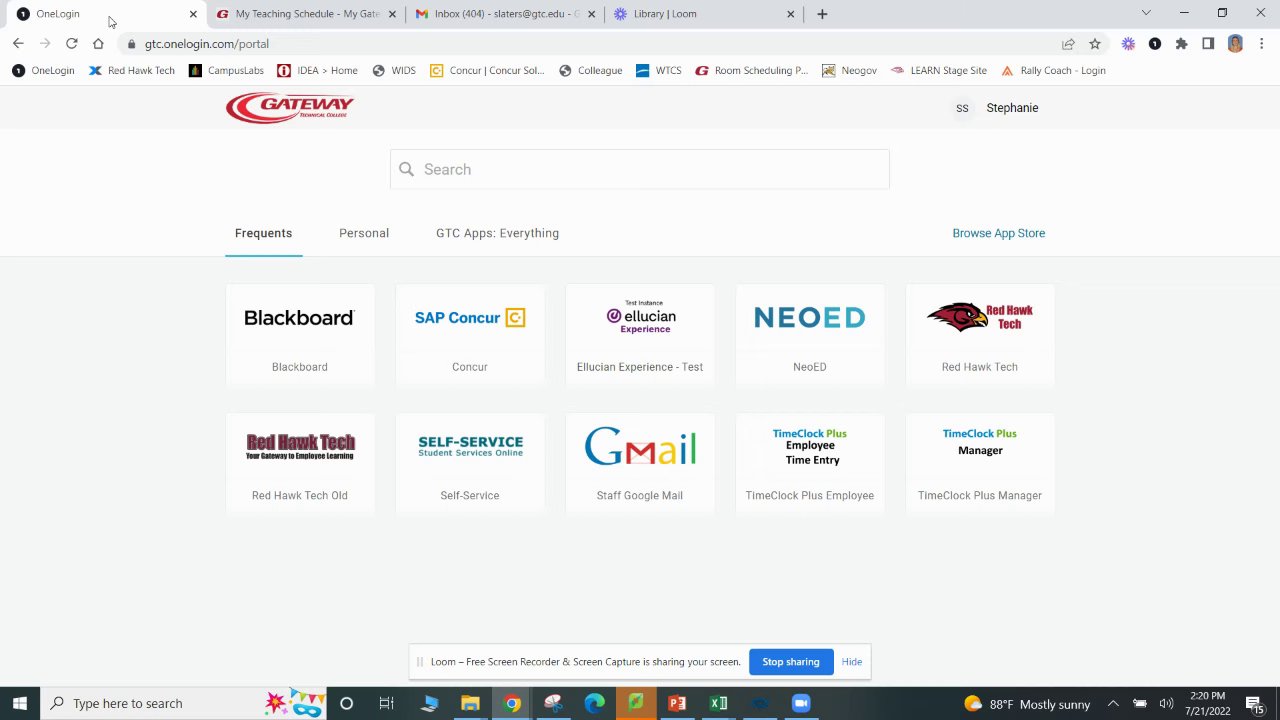Launch Self-Service Student Services tile
This screenshot has height=720, width=1280.
(x=469, y=464)
